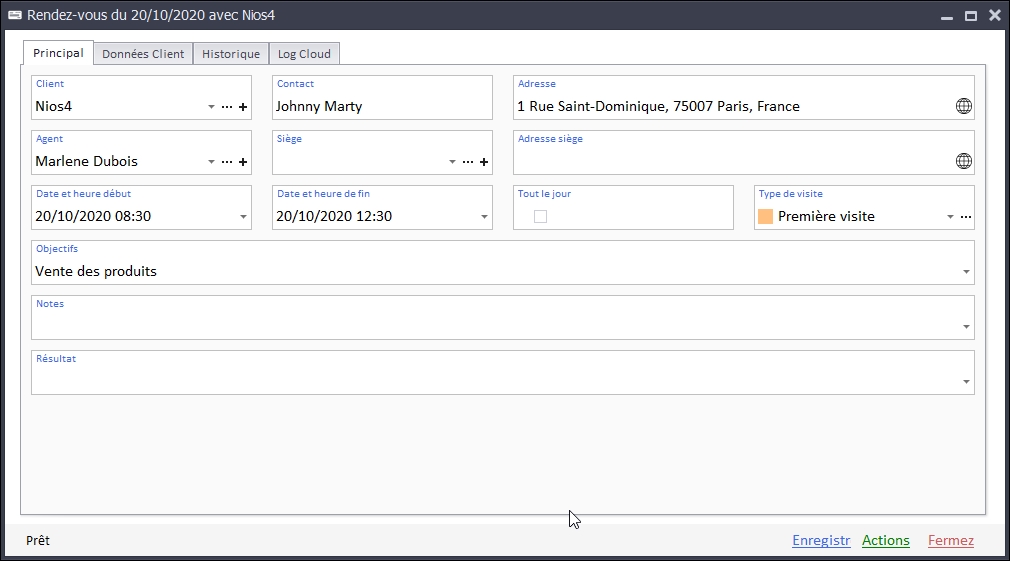
Task: Click the ellipsis icon in Agent field
Action: point(227,162)
